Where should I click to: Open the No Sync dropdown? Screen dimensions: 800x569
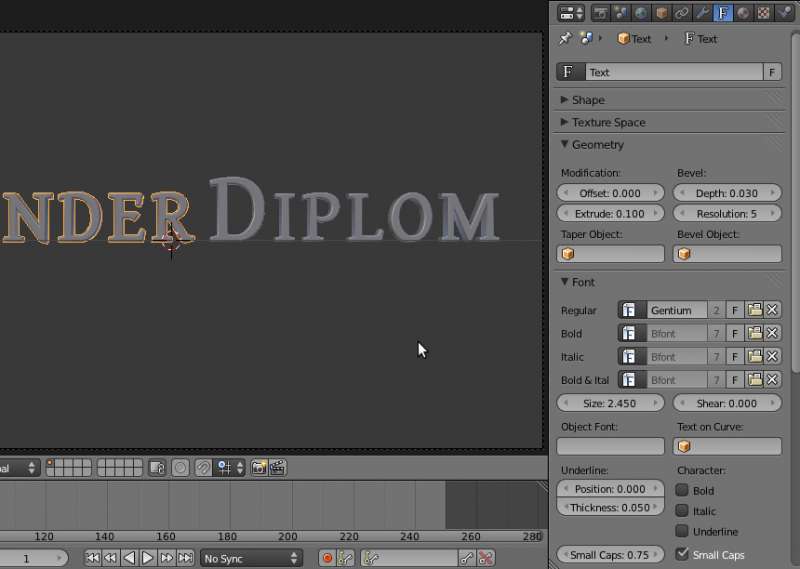click(252, 558)
